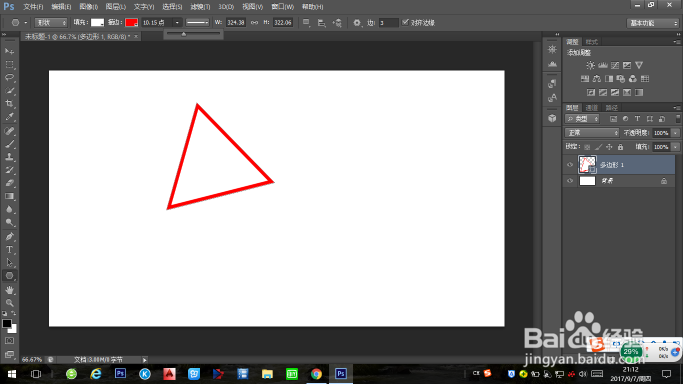Switch to the 路径 tab
683x384 pixels.
612,108
